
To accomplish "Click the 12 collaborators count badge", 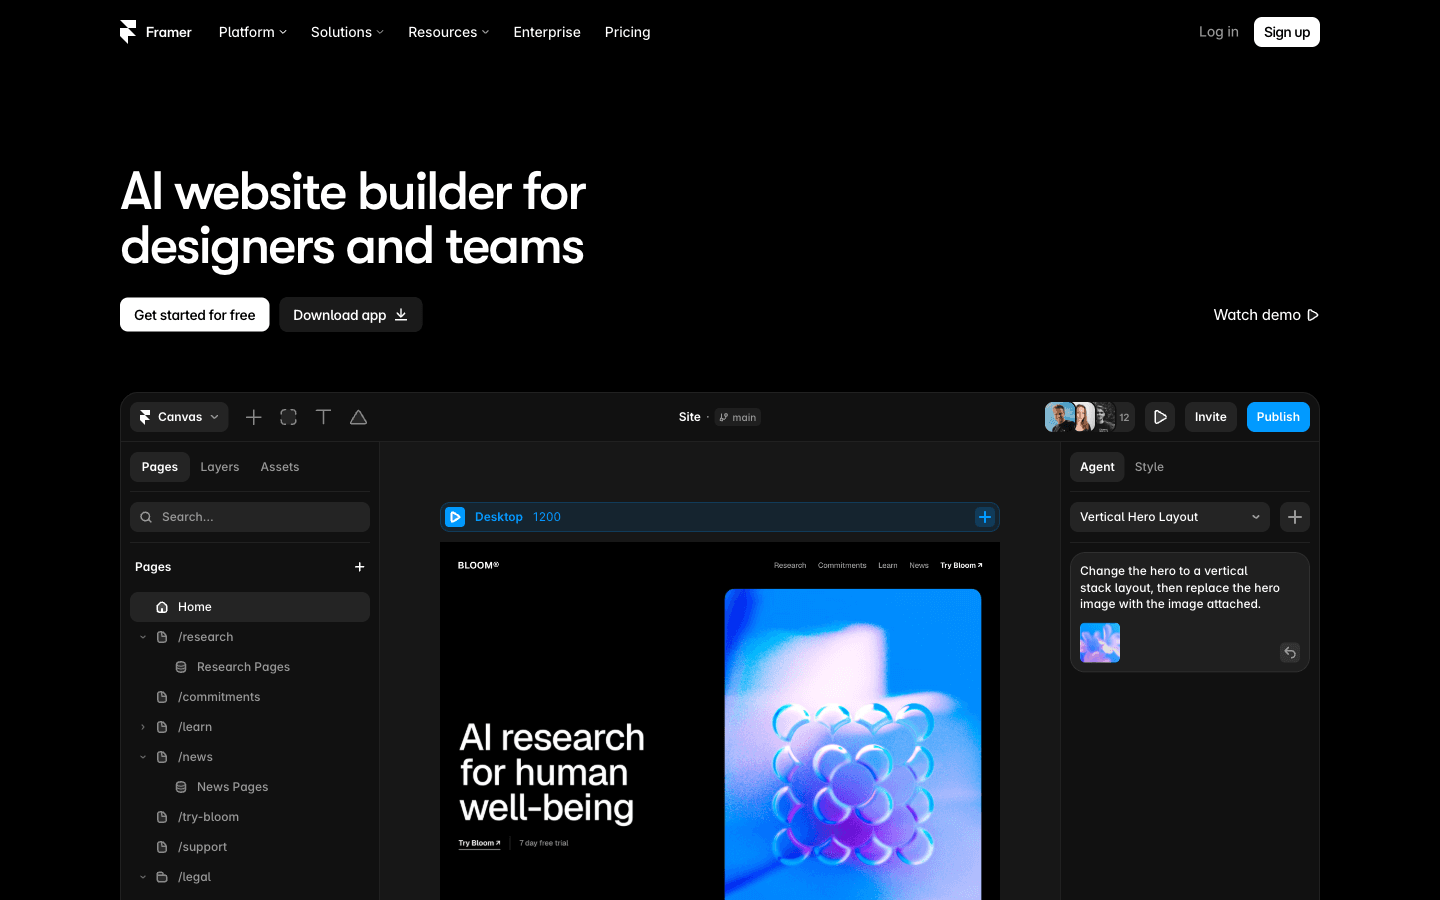I will tap(1124, 417).
